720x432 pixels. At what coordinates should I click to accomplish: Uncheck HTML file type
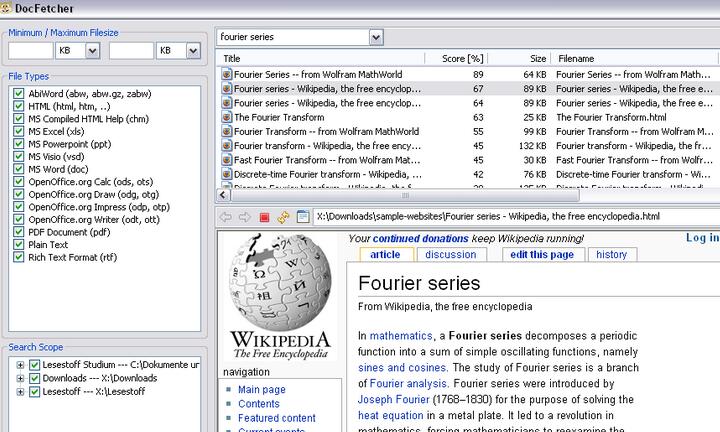click(x=18, y=106)
